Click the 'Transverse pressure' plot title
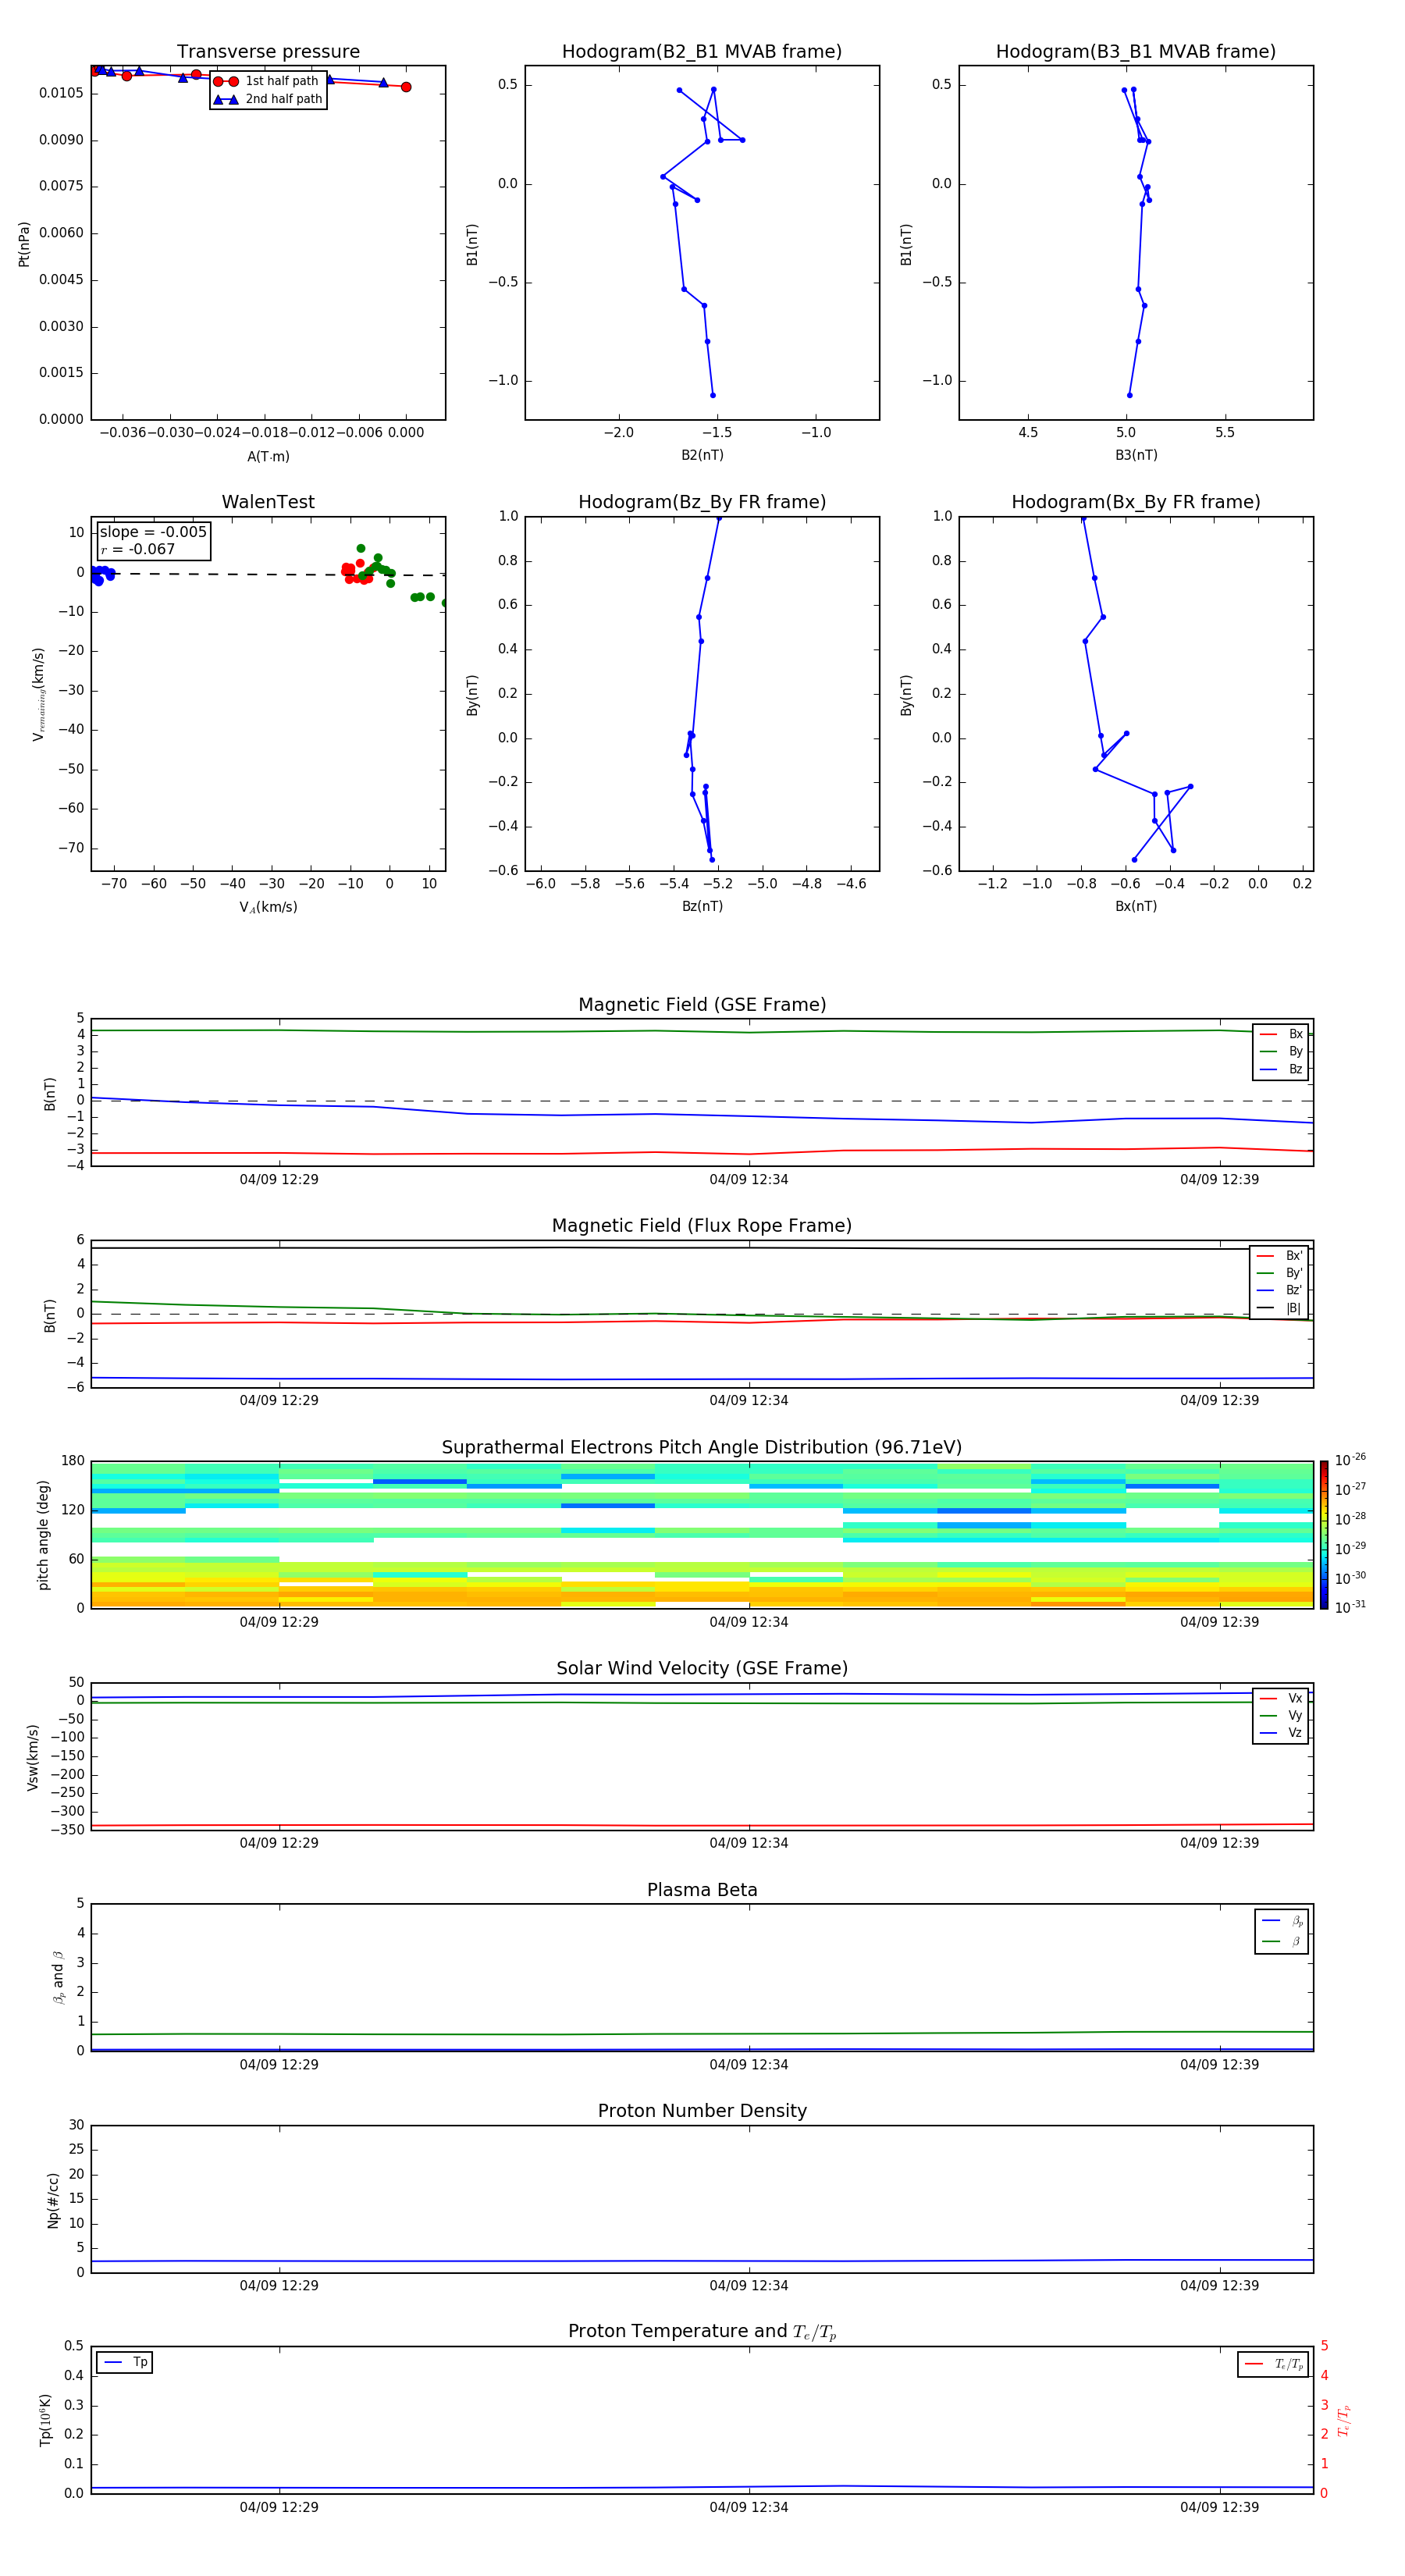This screenshot has height=2576, width=1405. tap(268, 52)
